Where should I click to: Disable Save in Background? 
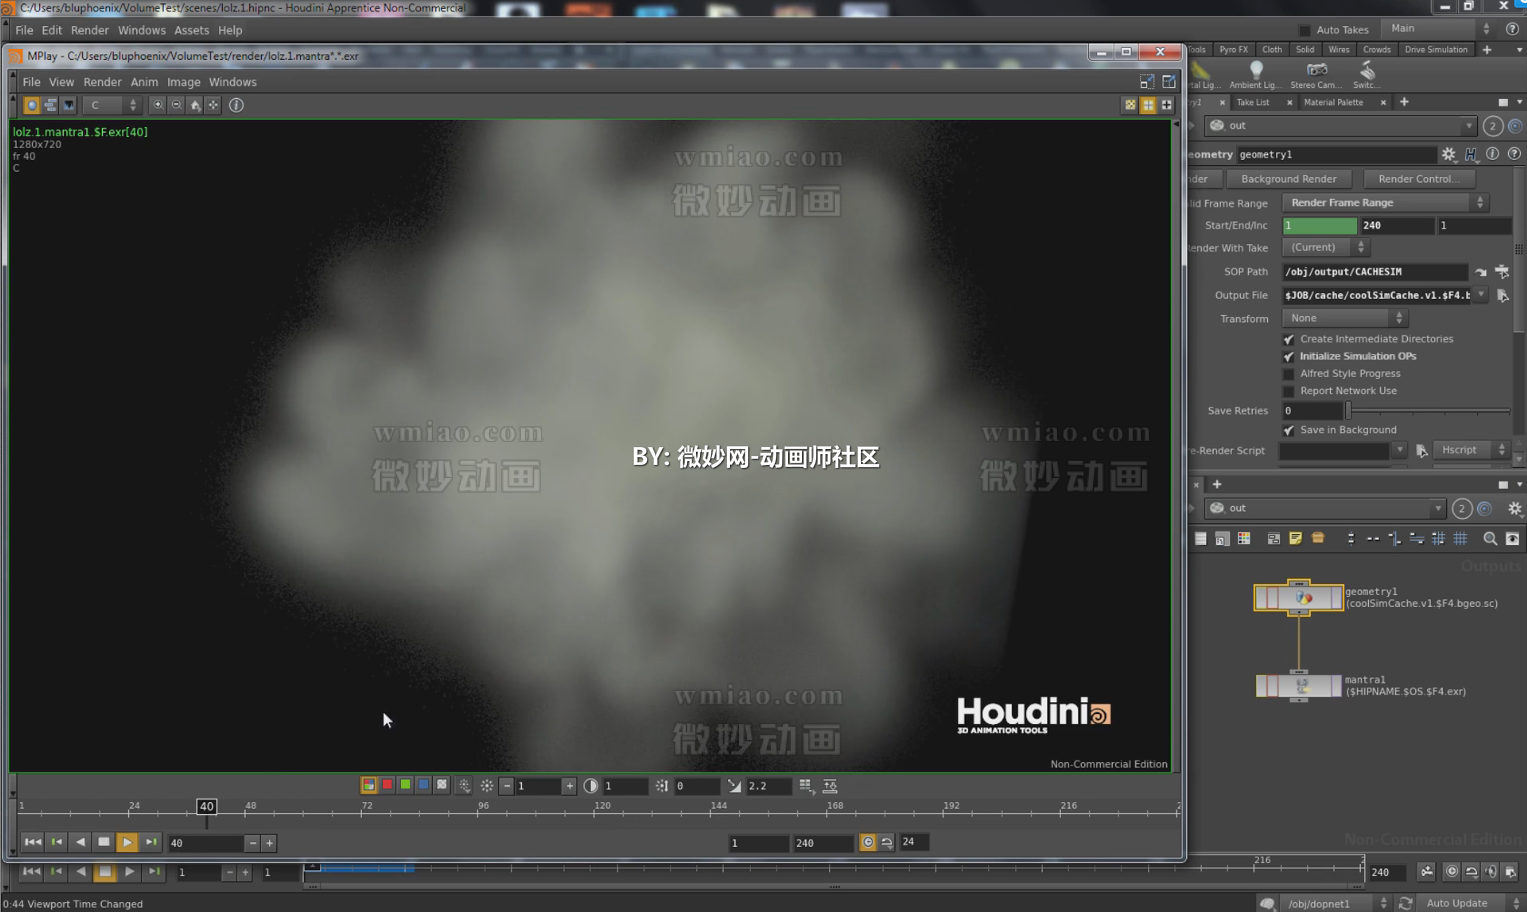click(1290, 430)
